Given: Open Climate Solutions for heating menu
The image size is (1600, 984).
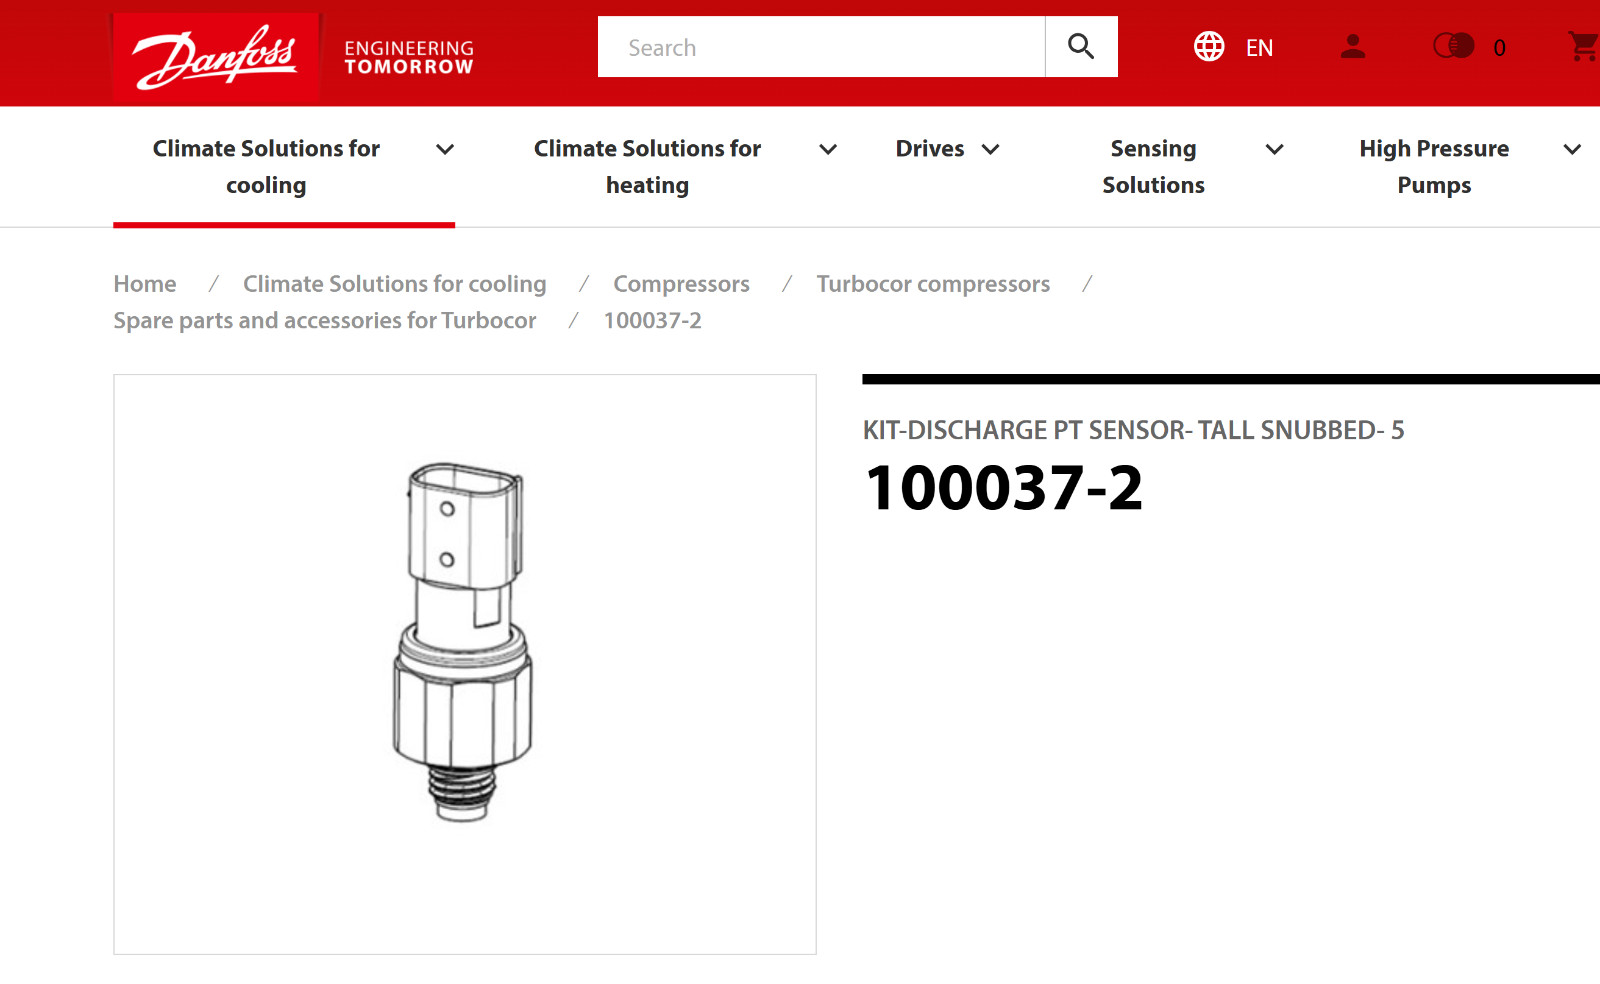Looking at the screenshot, I should 647,167.
